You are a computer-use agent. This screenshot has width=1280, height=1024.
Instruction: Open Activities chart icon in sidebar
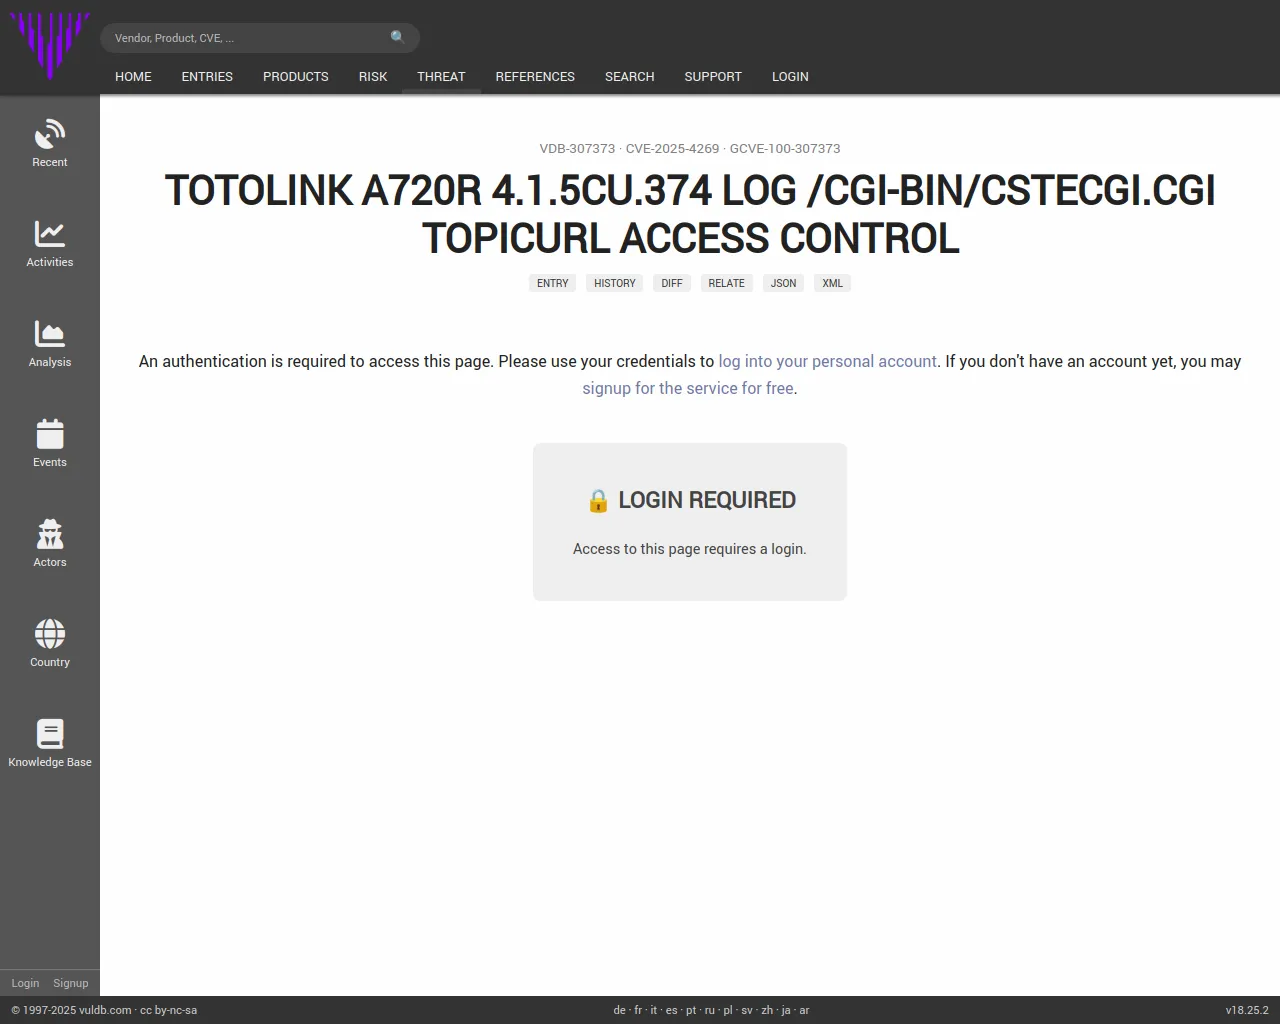point(50,234)
